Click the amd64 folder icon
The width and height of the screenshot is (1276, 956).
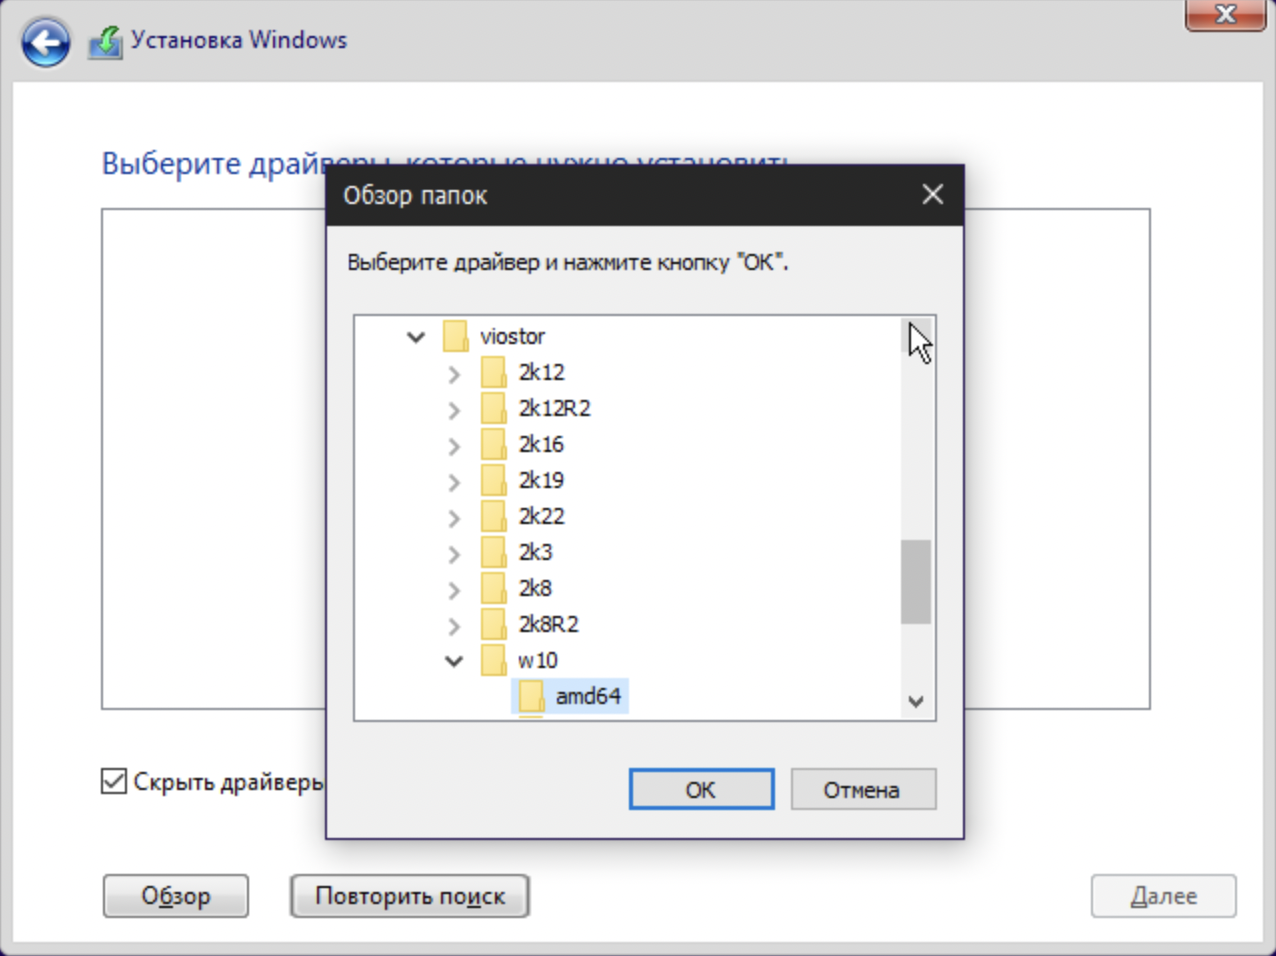531,696
